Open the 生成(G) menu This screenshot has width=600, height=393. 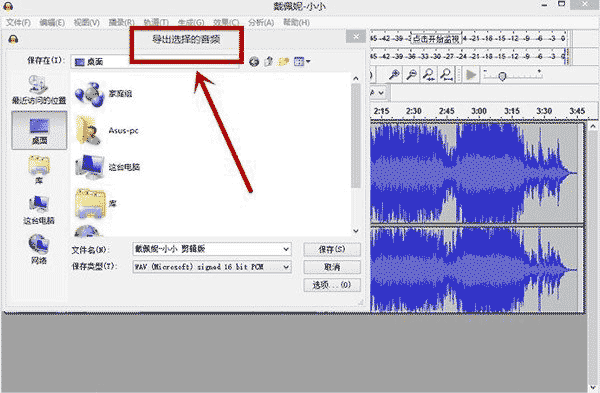pos(191,23)
